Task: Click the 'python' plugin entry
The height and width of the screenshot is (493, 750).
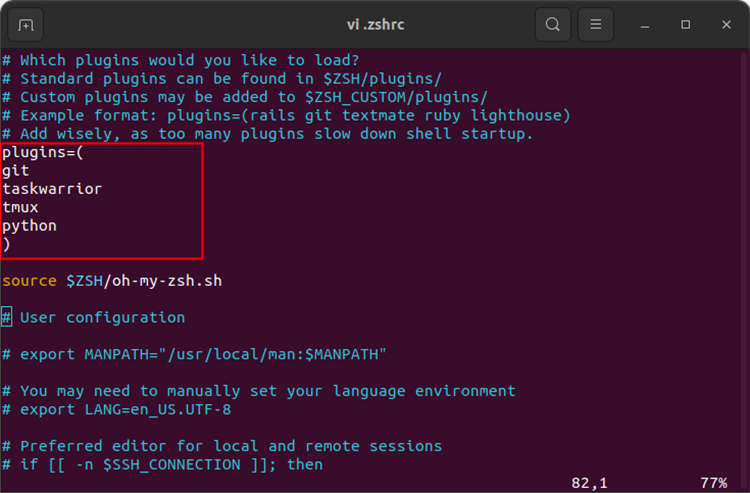Action: [29, 226]
